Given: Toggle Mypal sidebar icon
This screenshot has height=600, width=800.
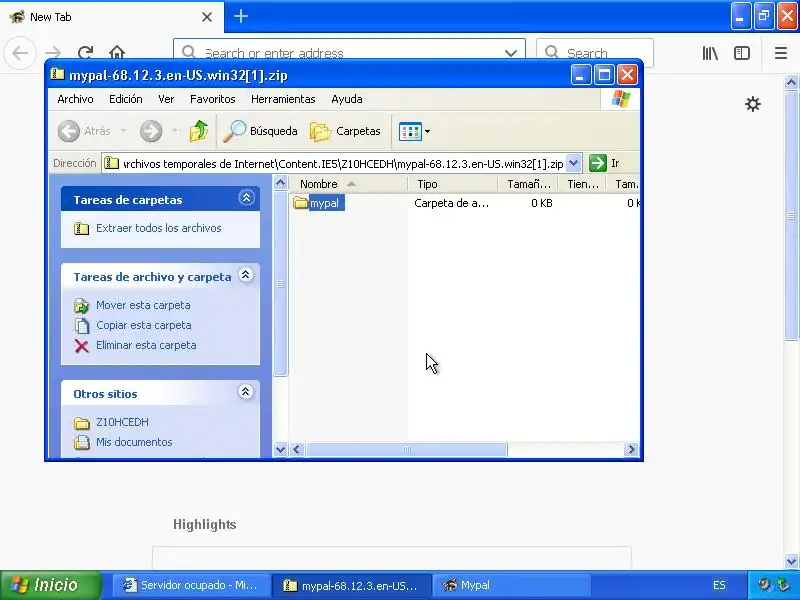Looking at the screenshot, I should click(742, 53).
